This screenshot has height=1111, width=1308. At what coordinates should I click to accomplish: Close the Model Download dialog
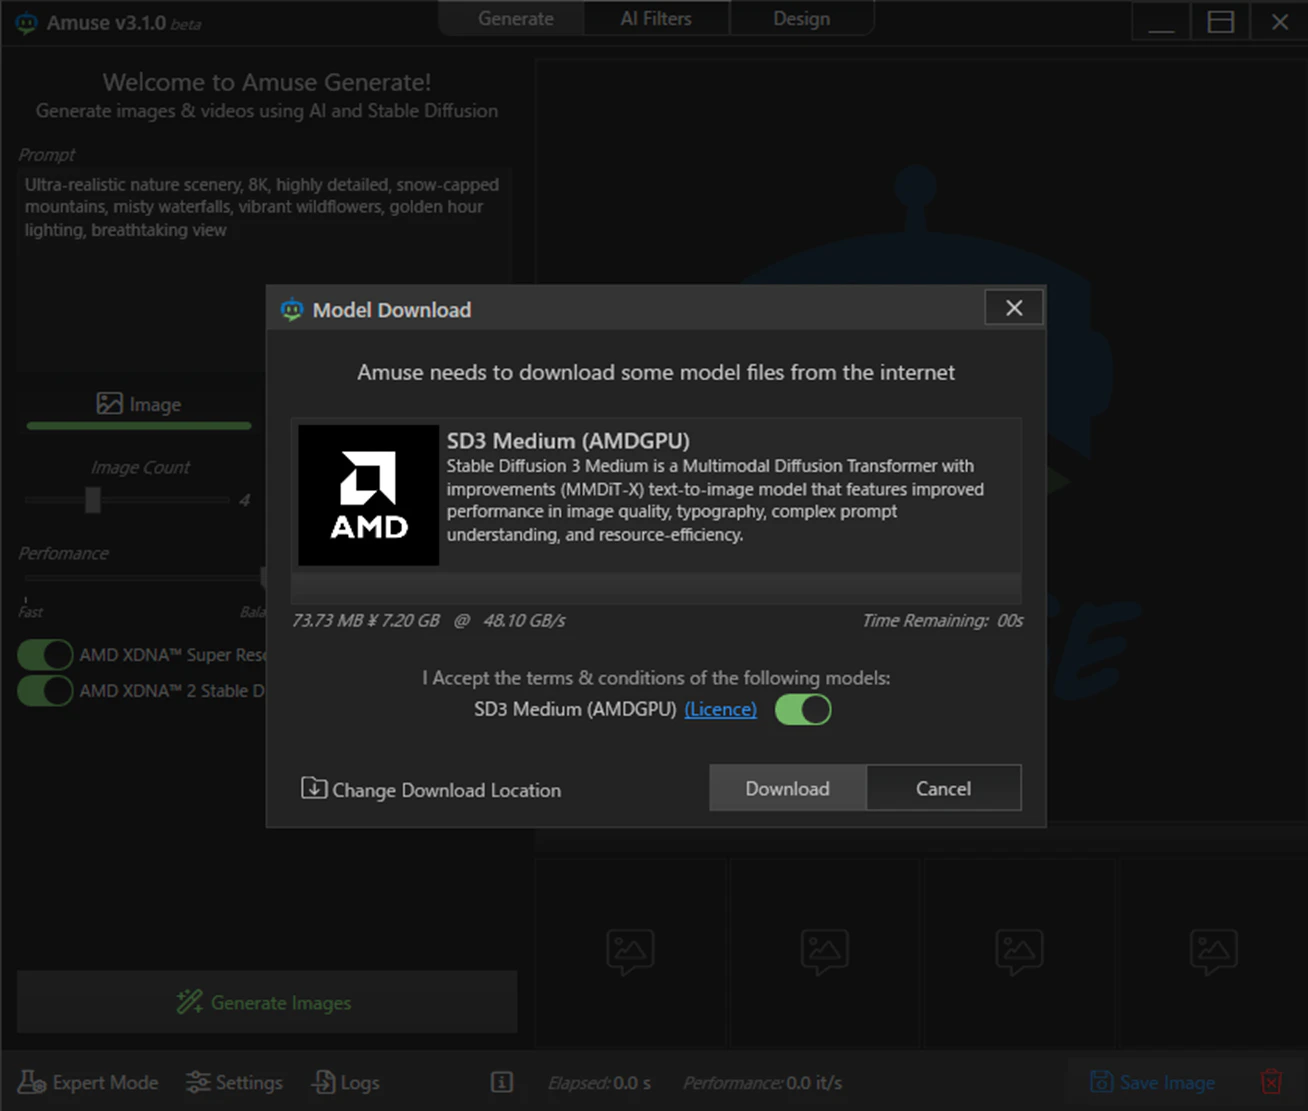pyautogui.click(x=1014, y=308)
